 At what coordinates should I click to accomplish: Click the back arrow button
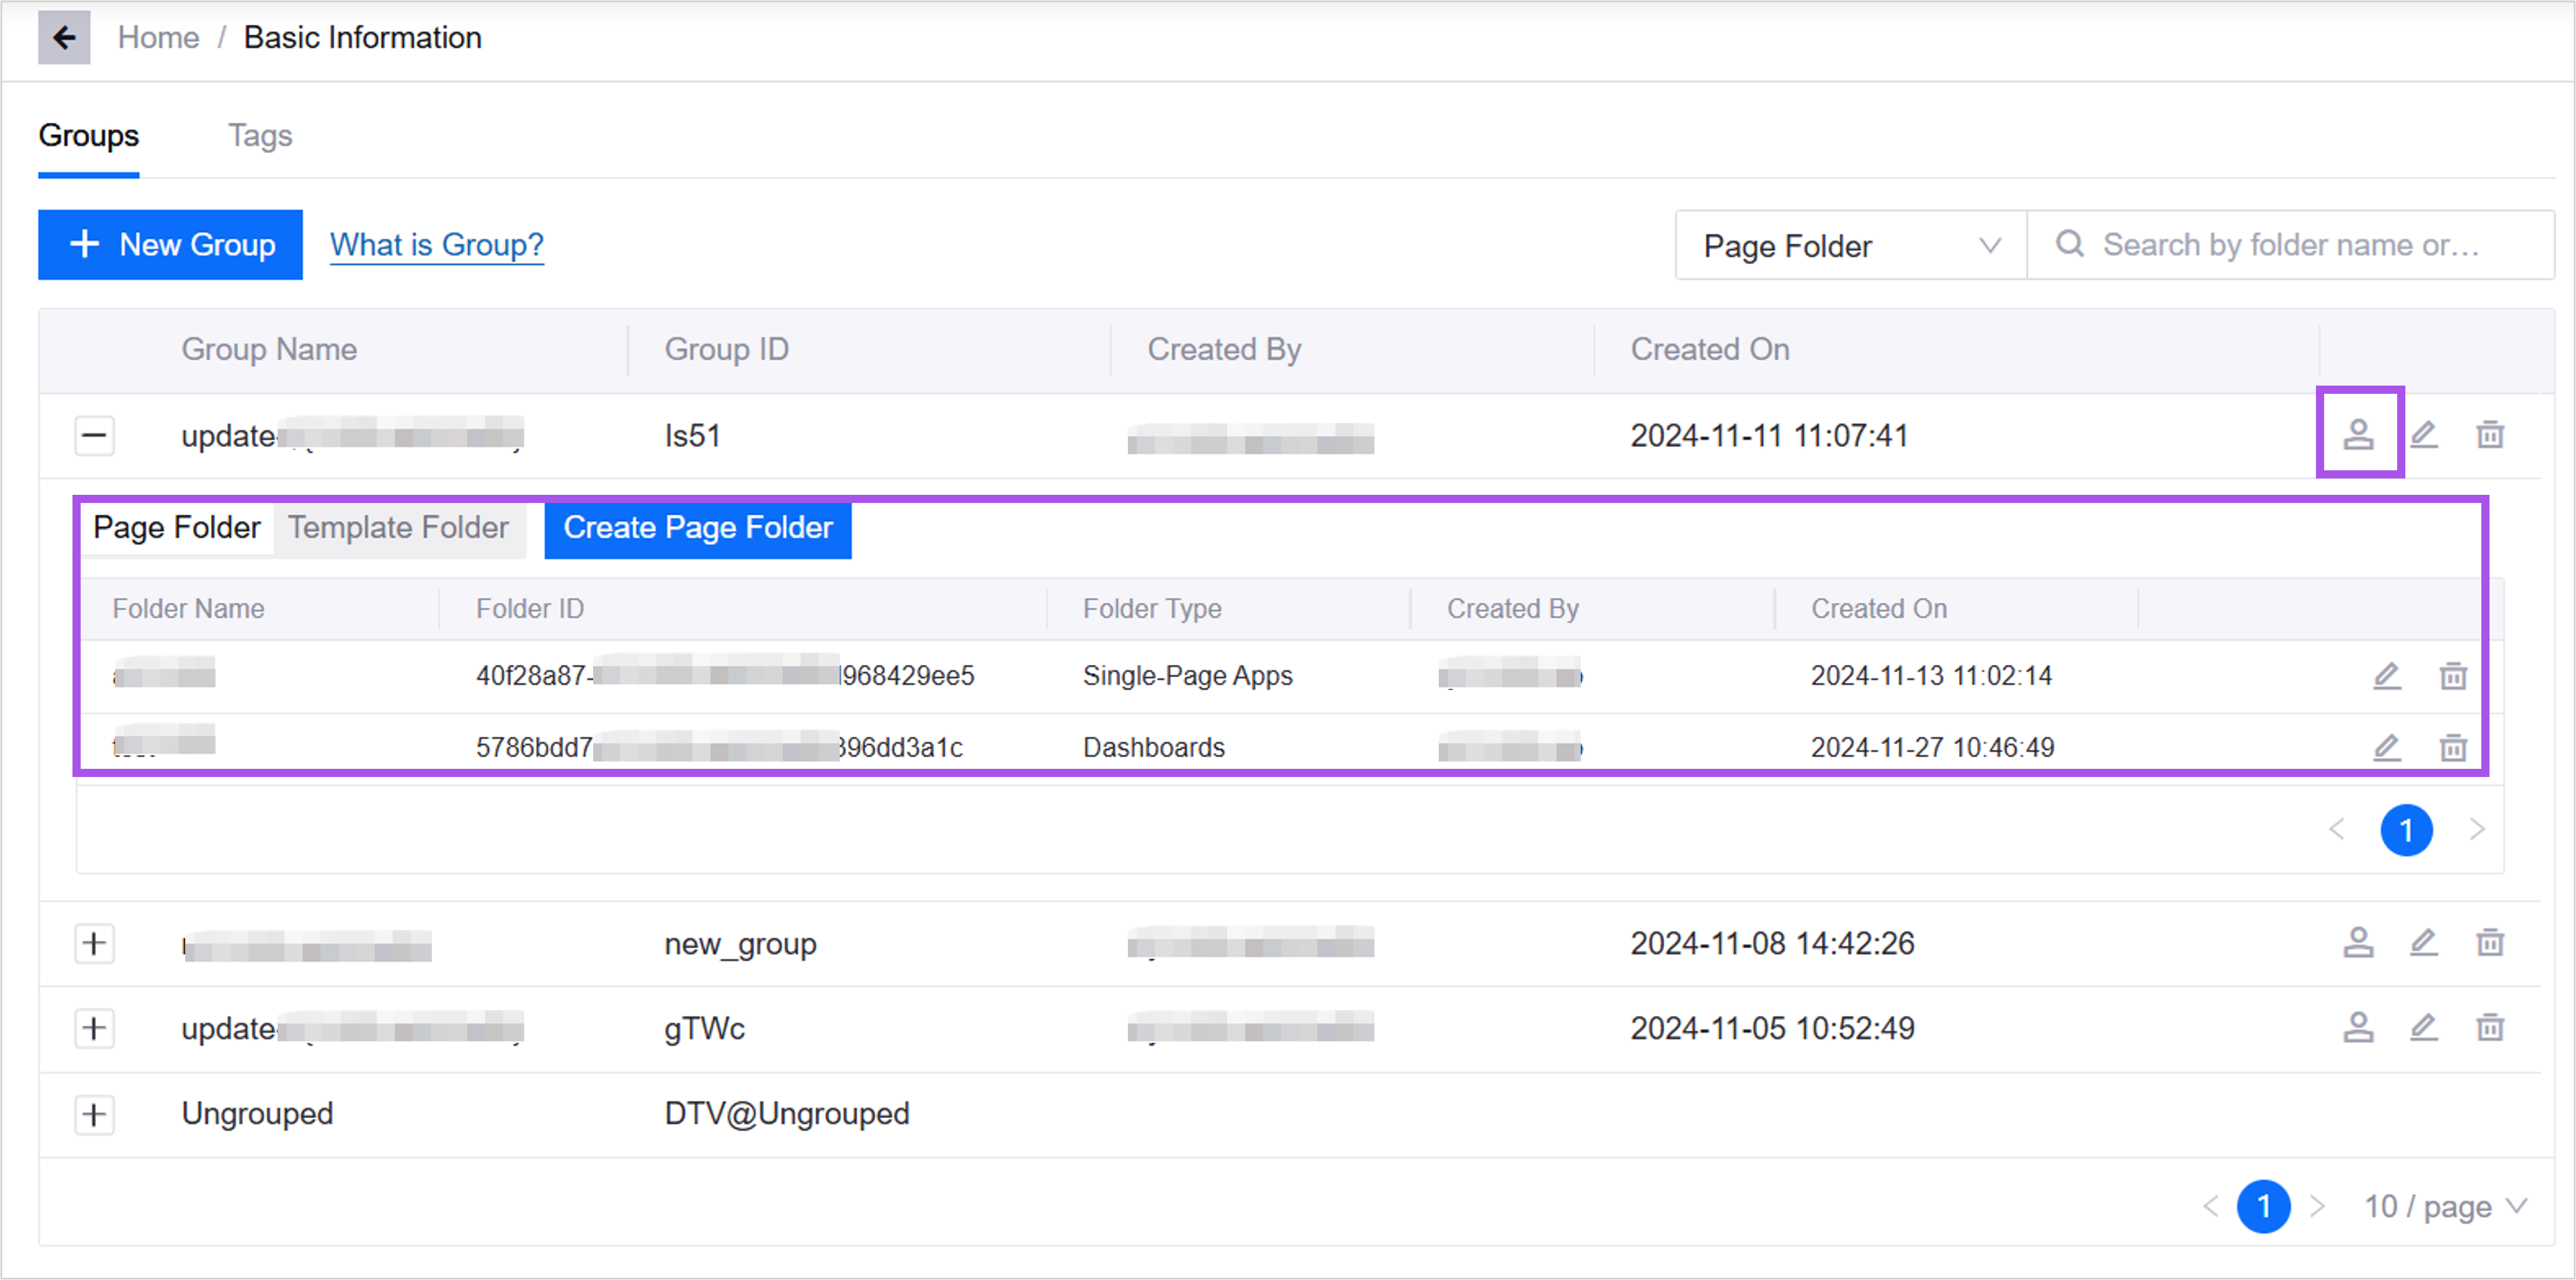[x=64, y=38]
